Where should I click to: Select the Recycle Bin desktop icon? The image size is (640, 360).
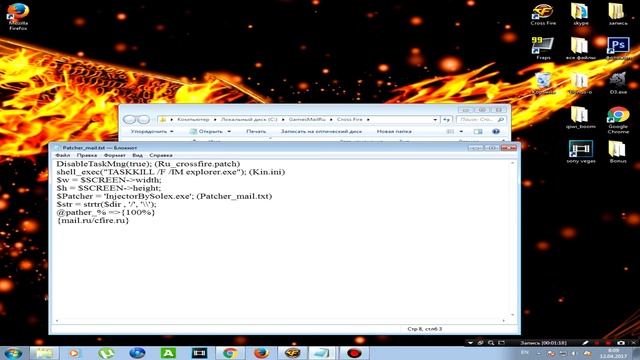pyautogui.click(x=543, y=83)
